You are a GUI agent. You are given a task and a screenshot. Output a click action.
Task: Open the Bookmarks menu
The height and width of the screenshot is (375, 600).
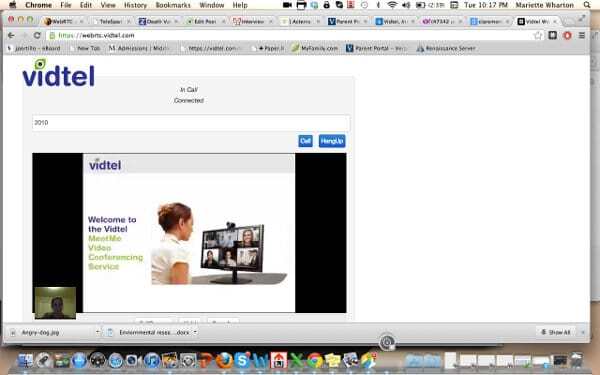(x=173, y=5)
